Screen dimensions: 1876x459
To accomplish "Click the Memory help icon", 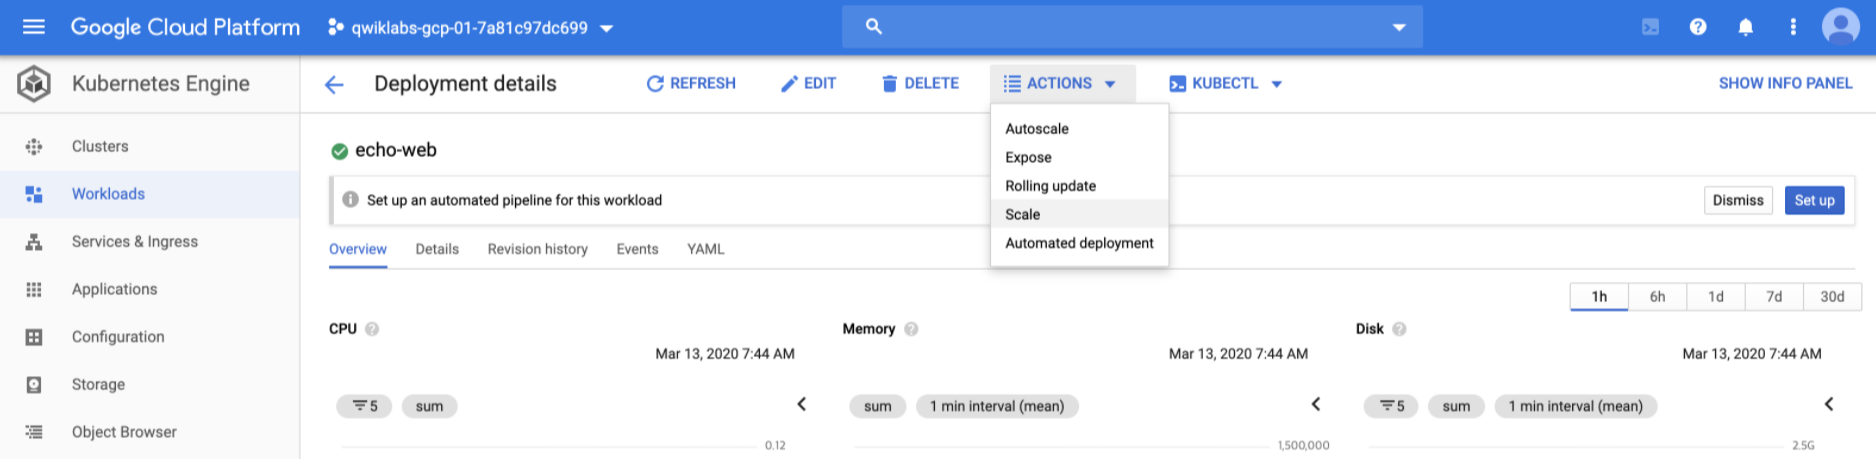I will point(911,329).
